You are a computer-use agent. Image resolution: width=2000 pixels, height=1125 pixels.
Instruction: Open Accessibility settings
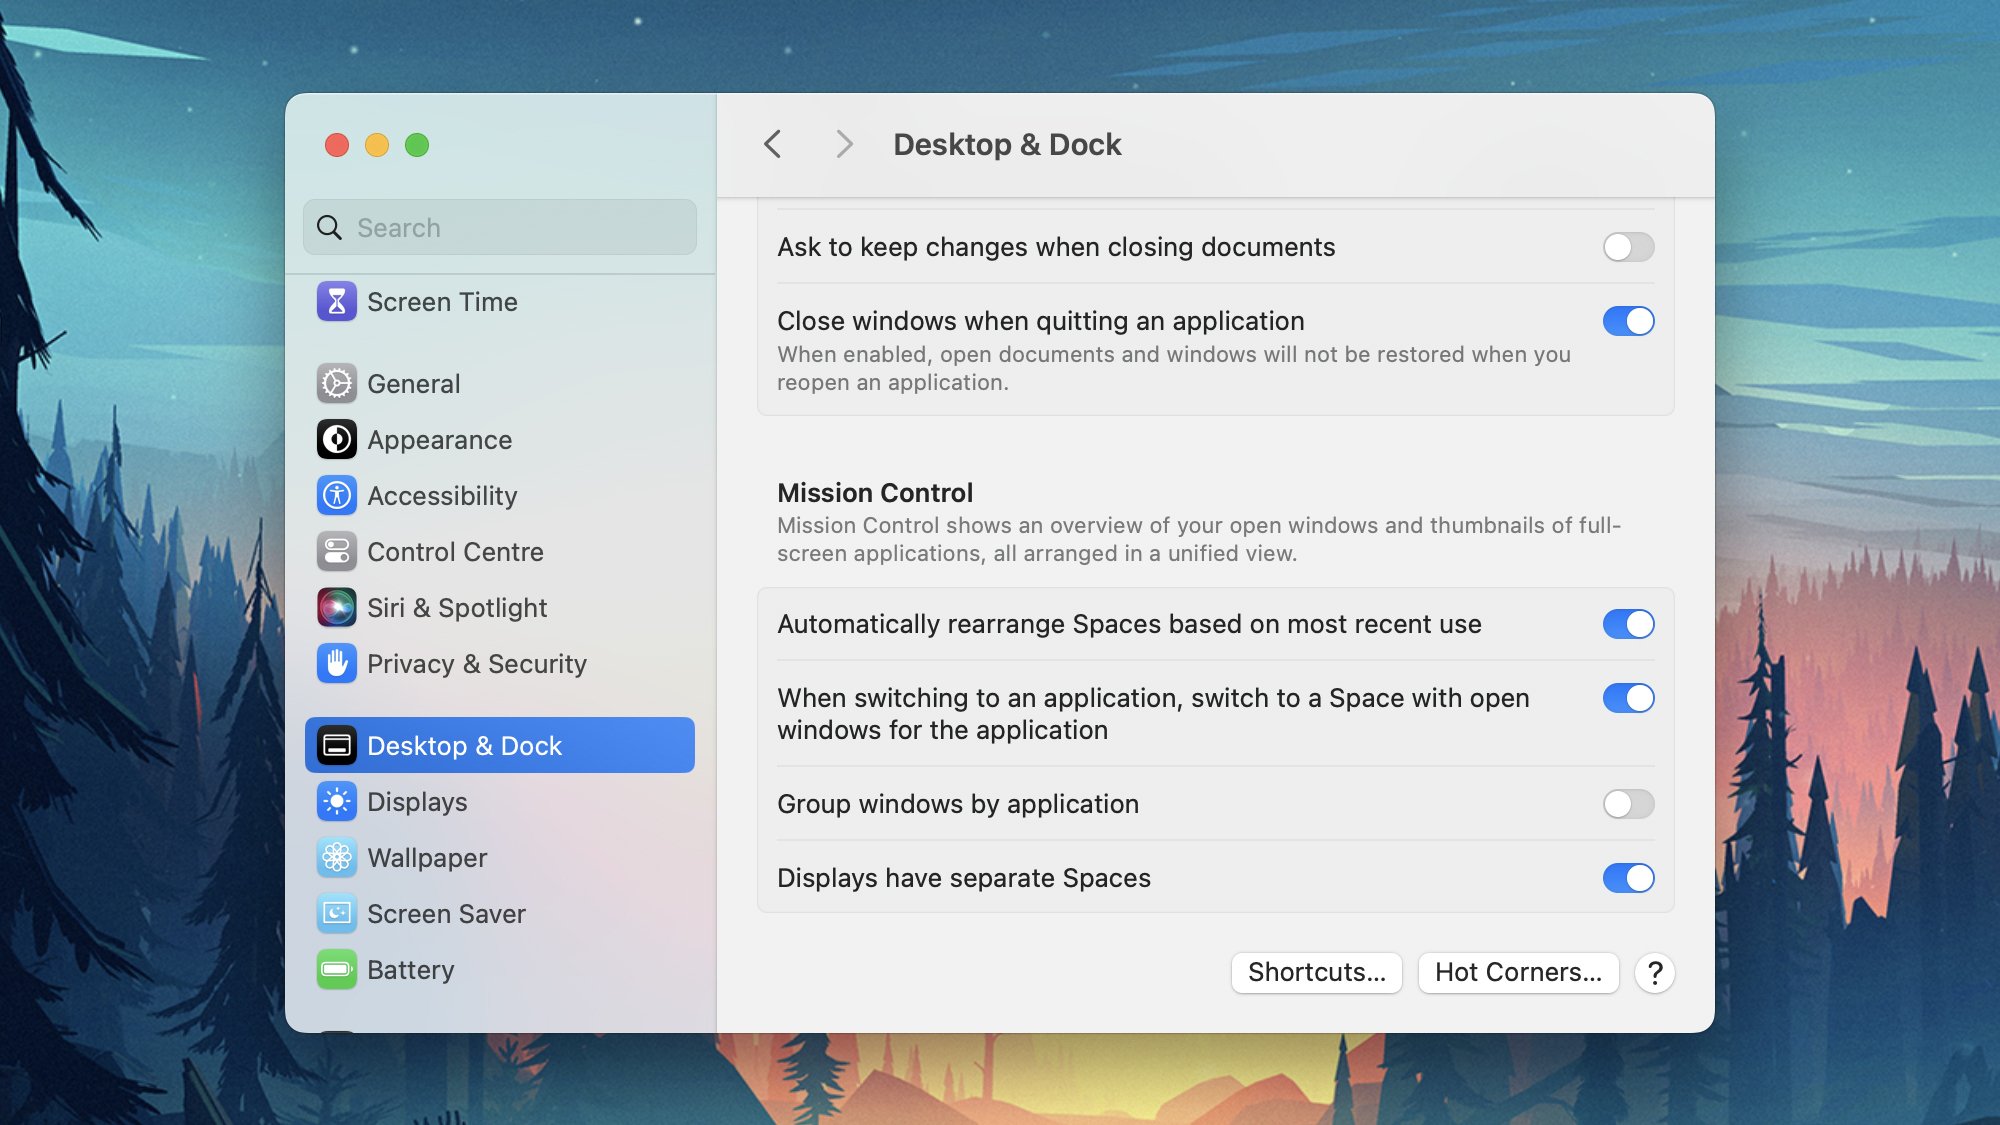(x=443, y=495)
